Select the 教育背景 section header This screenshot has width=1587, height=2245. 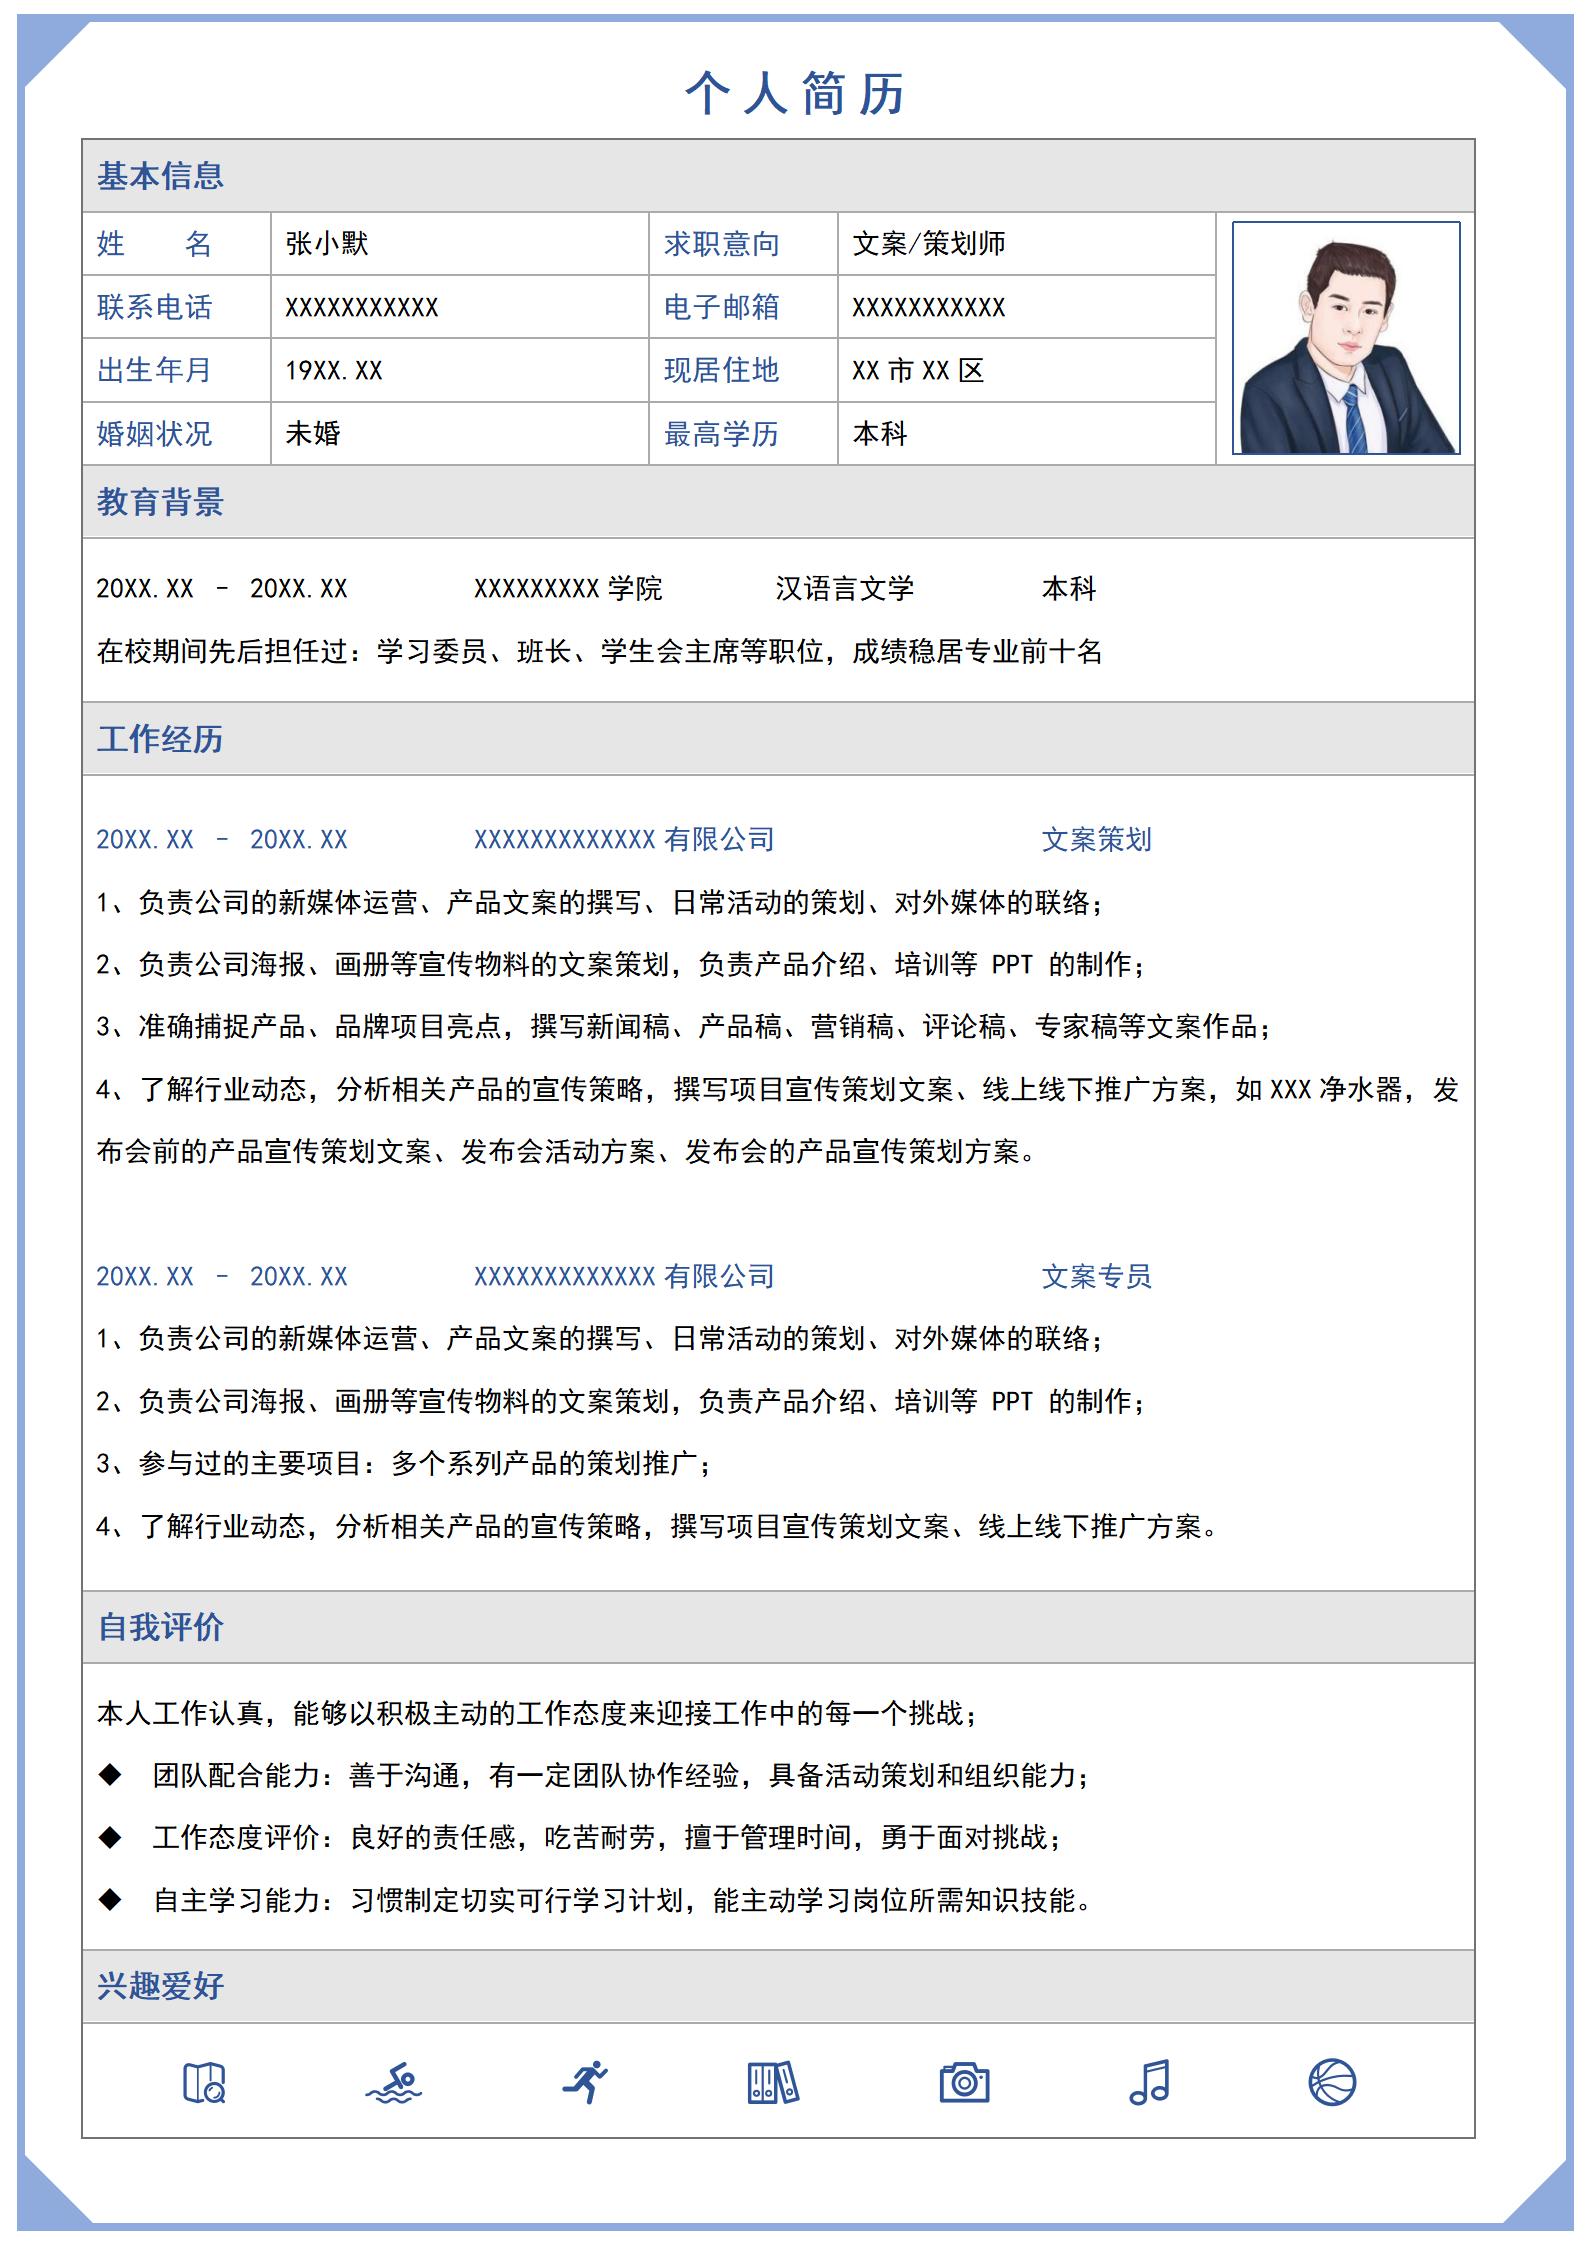(x=160, y=502)
